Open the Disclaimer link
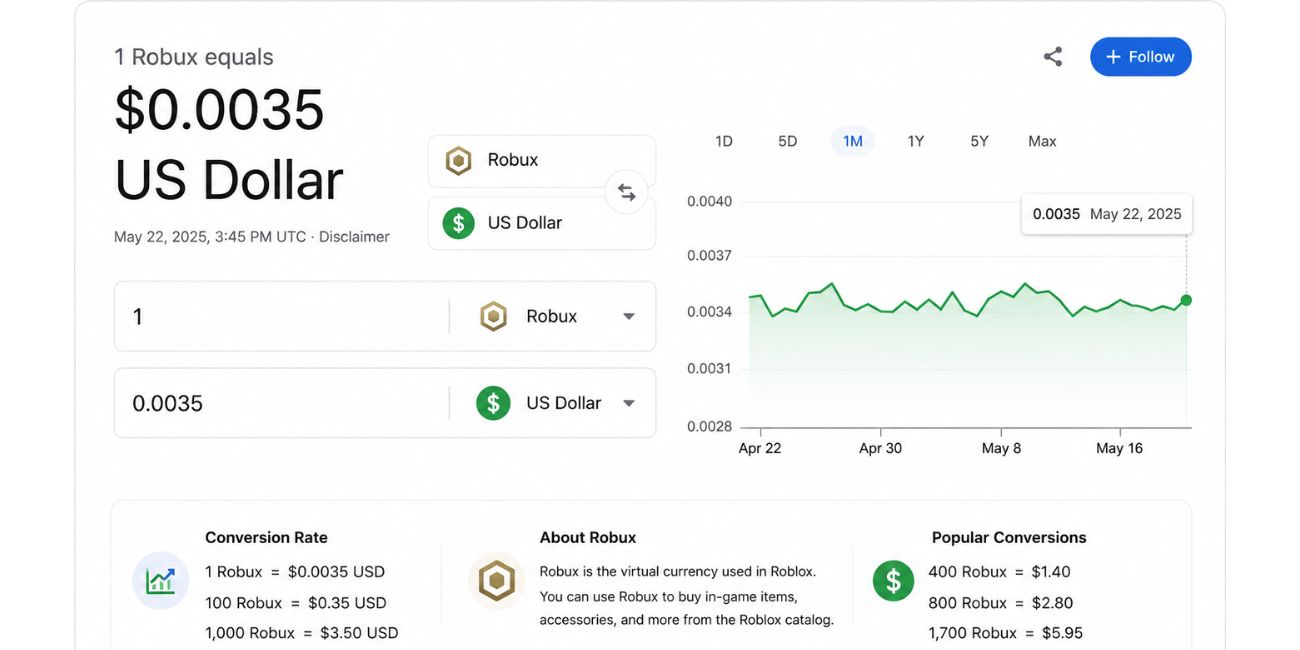Viewport: 1300px width, 650px height. tap(354, 237)
